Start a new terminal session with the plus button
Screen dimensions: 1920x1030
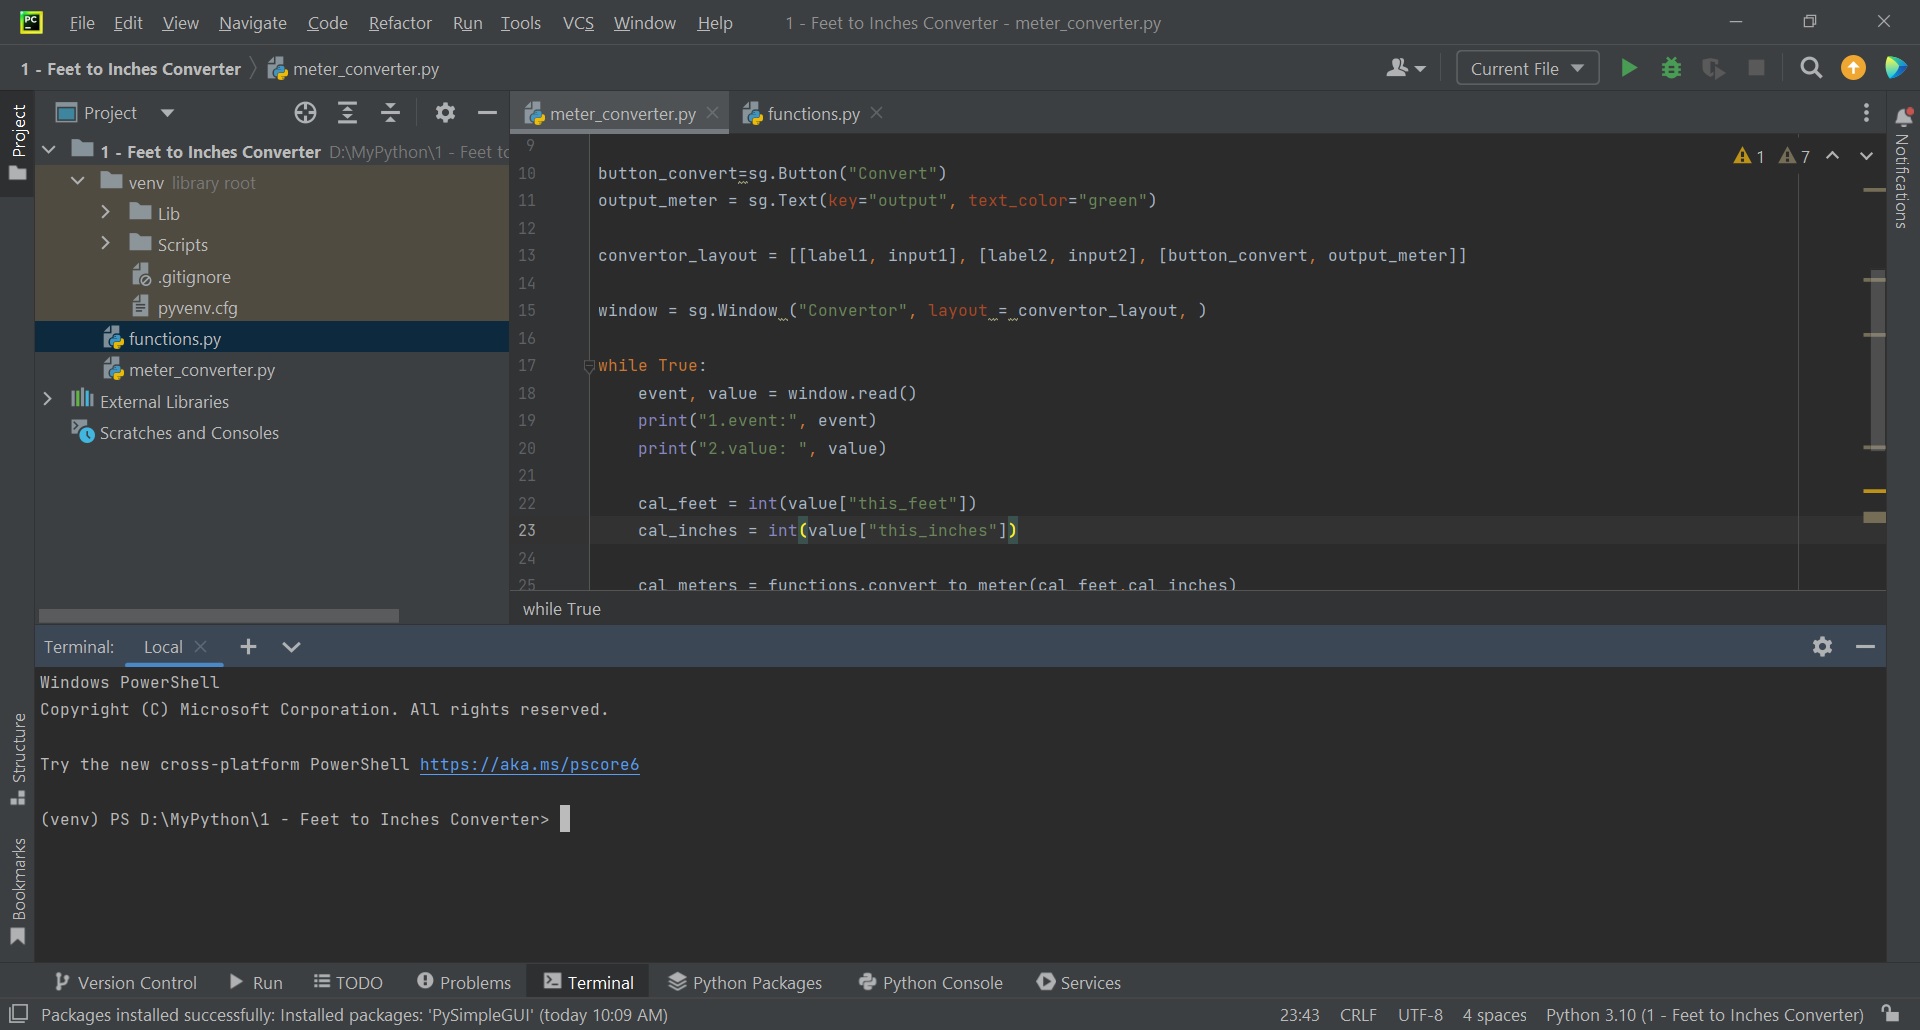(248, 646)
